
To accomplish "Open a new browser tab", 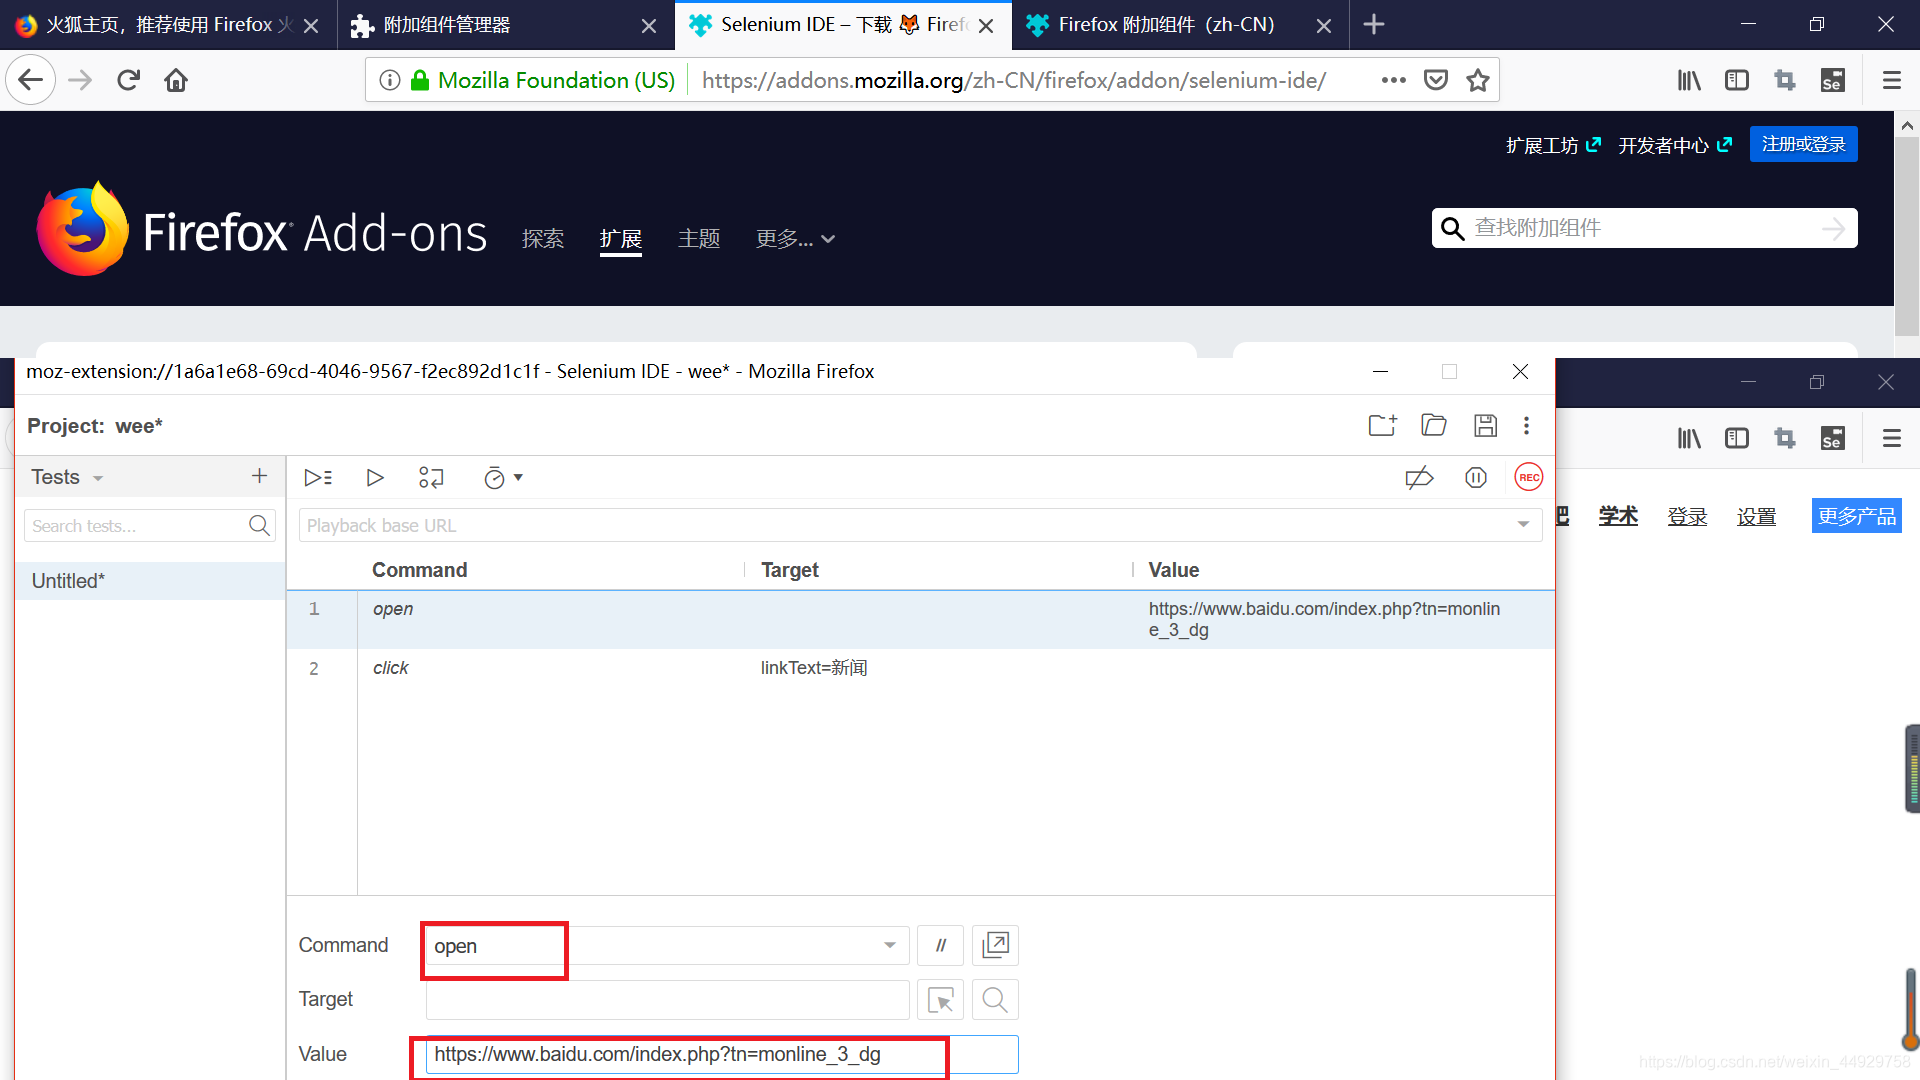I will click(x=1374, y=24).
